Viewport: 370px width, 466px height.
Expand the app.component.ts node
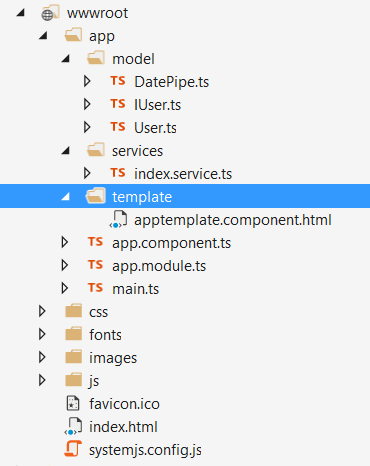tap(65, 242)
